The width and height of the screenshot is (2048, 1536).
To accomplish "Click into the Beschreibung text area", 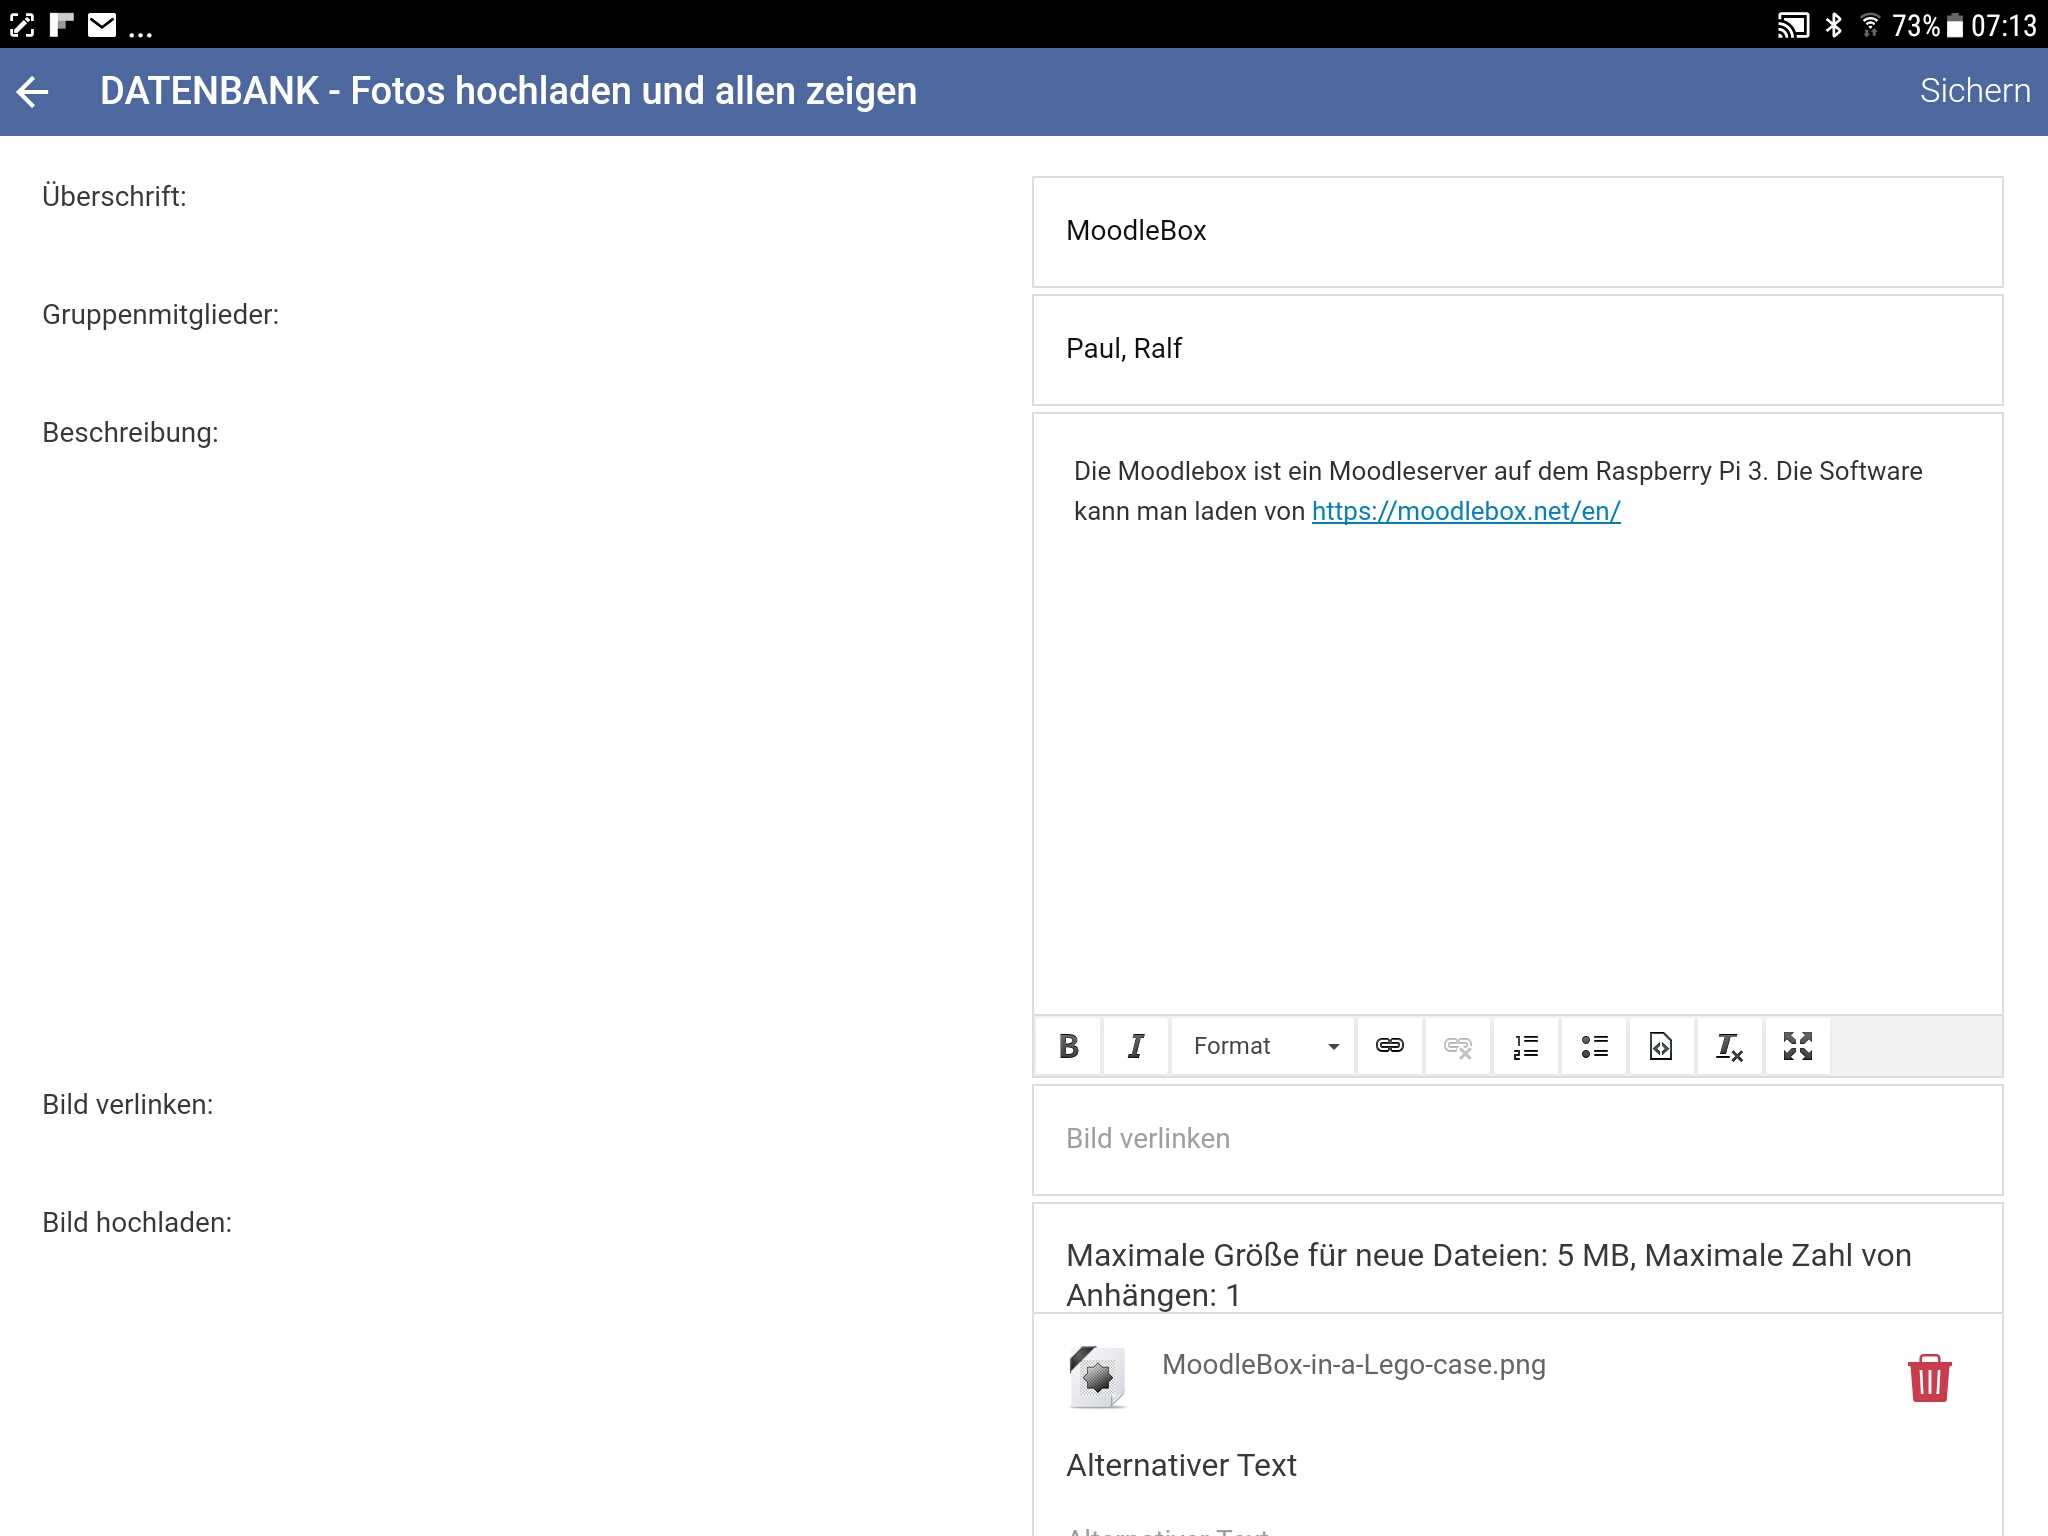I will (1517, 714).
